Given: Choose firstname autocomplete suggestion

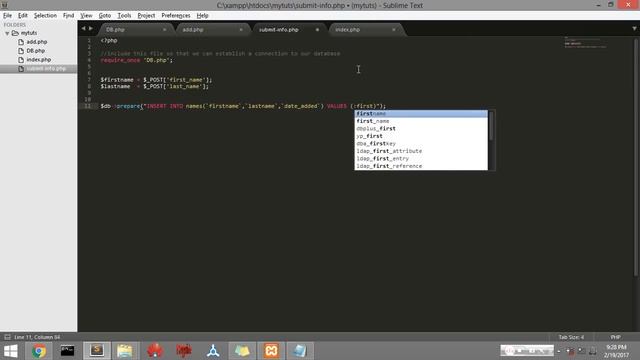Looking at the screenshot, I should tap(421, 113).
